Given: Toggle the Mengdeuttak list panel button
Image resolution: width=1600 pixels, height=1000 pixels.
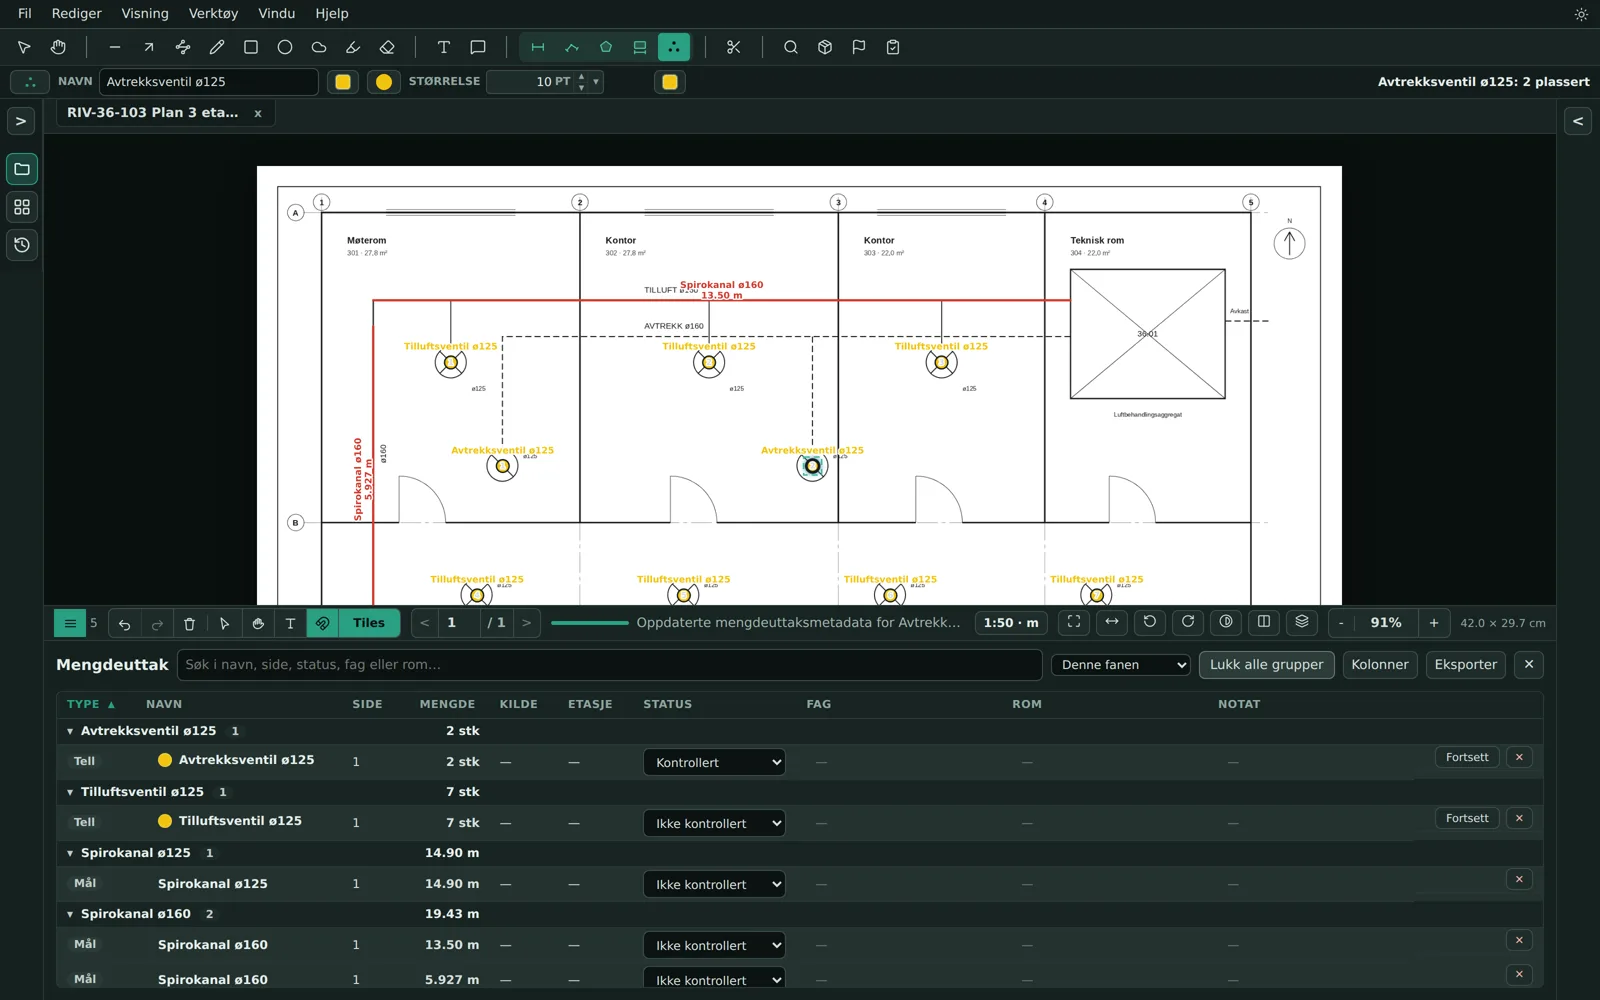Looking at the screenshot, I should tap(70, 623).
